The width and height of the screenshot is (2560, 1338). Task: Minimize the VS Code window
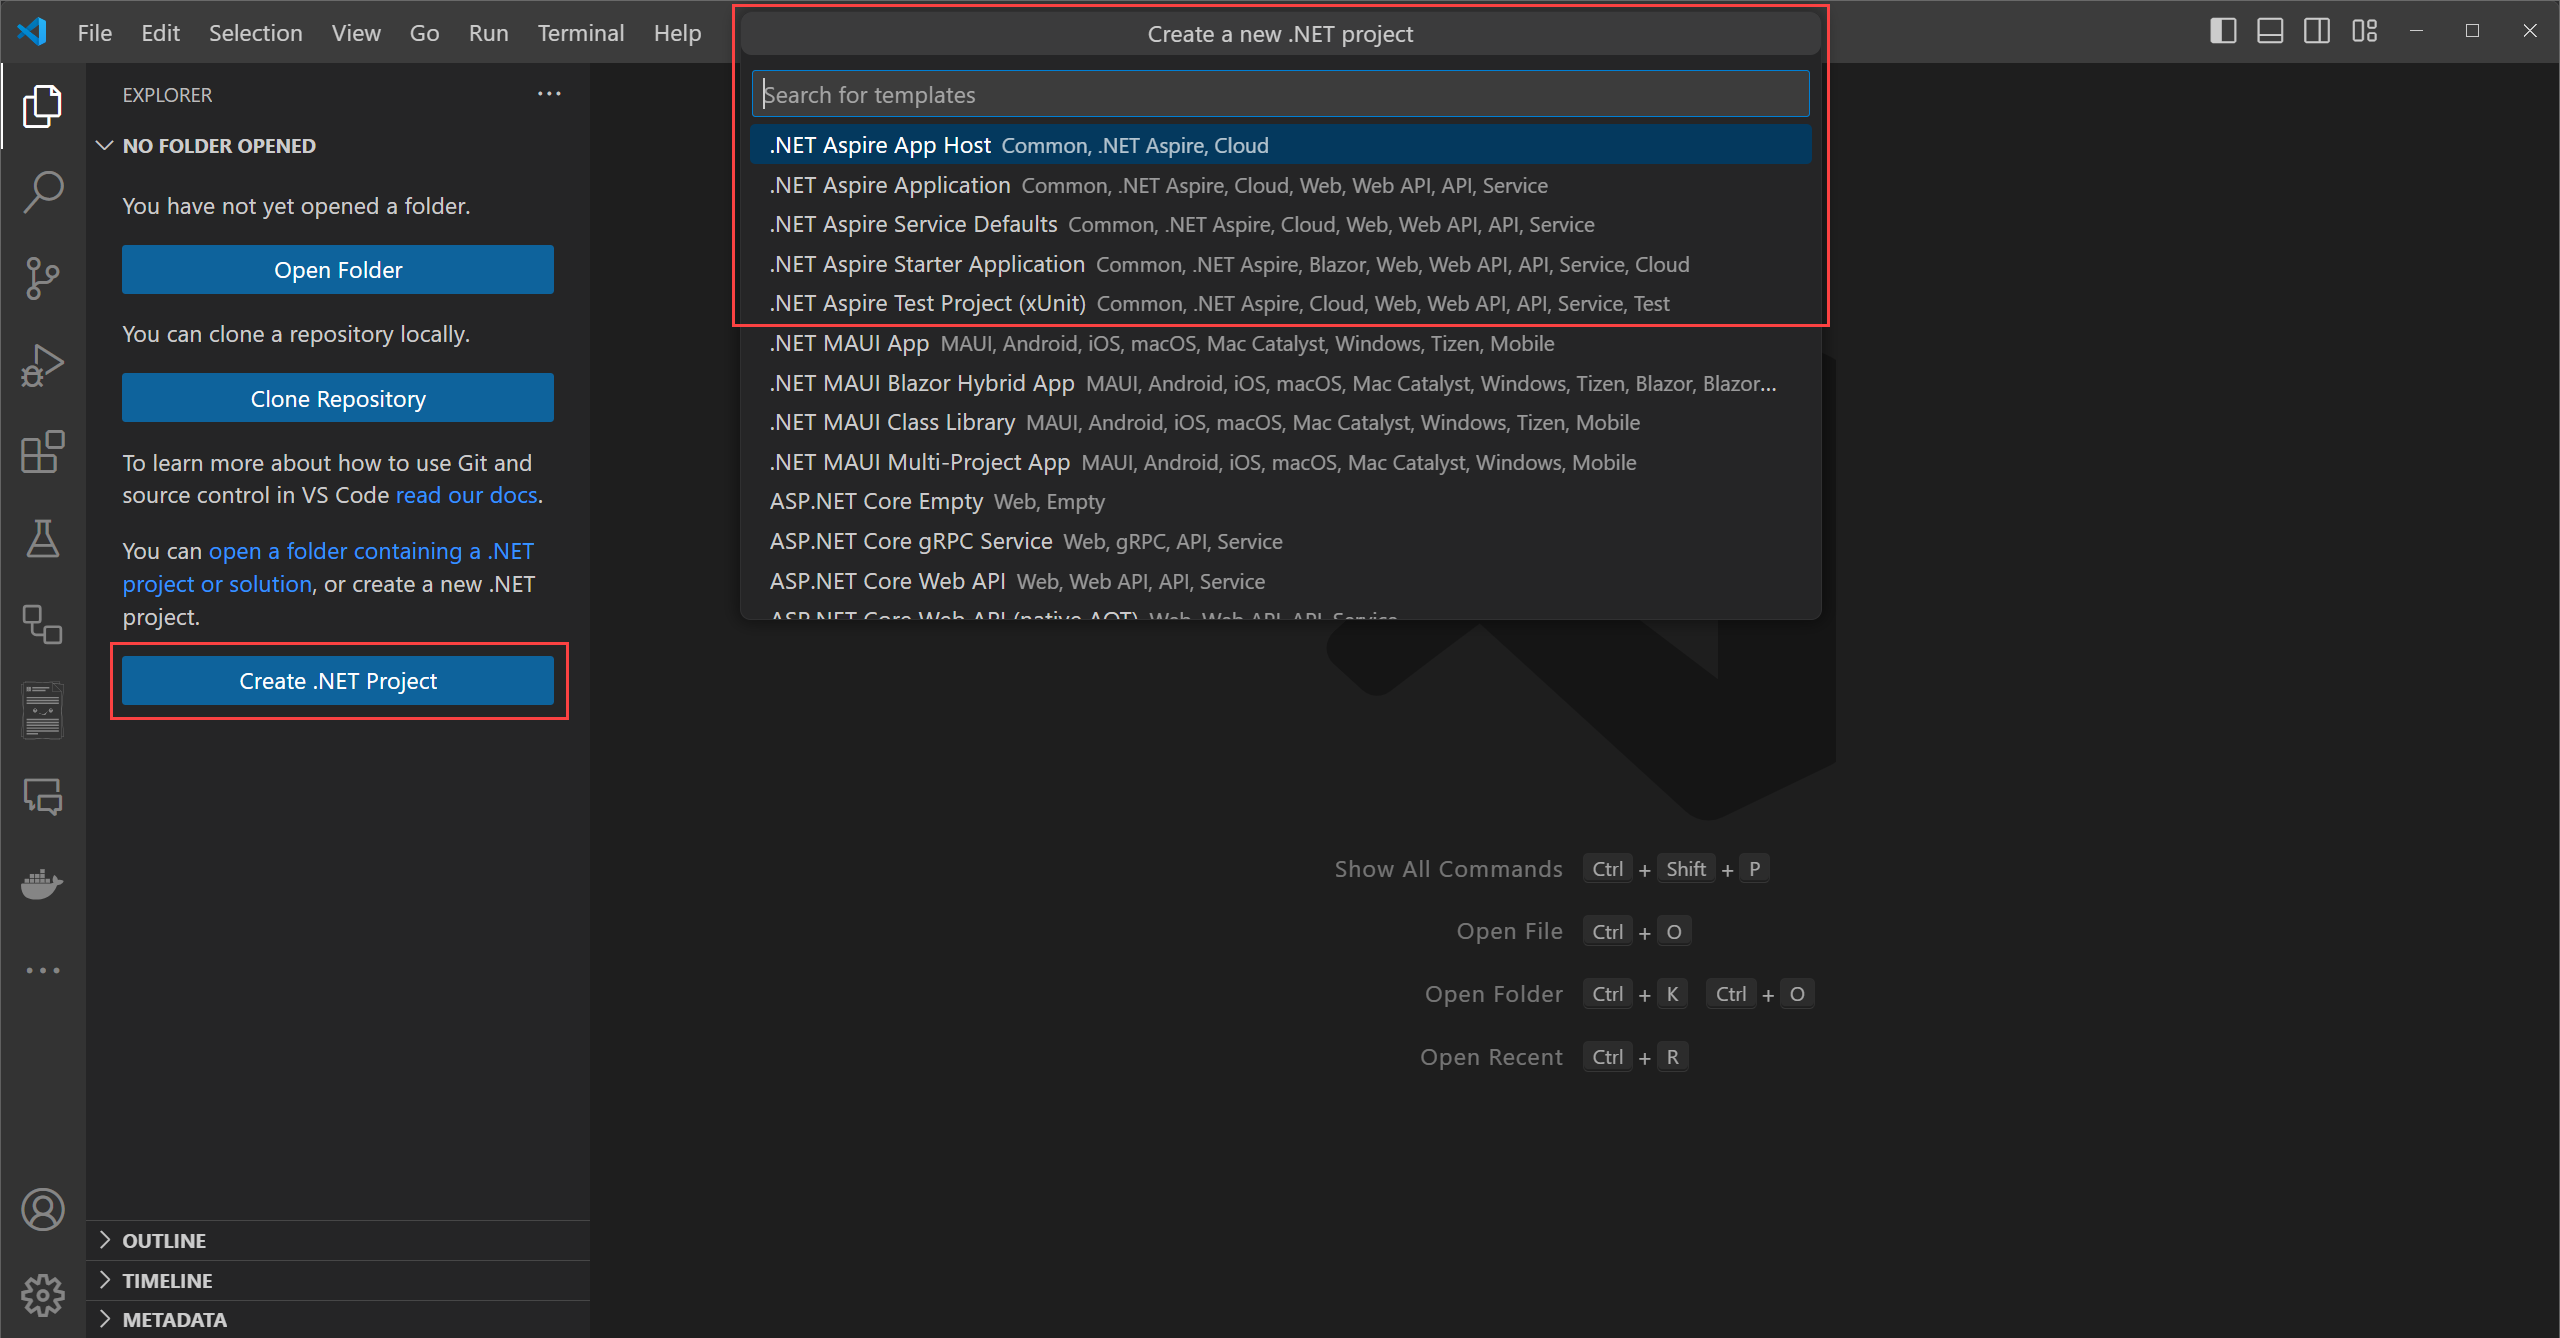click(2416, 31)
